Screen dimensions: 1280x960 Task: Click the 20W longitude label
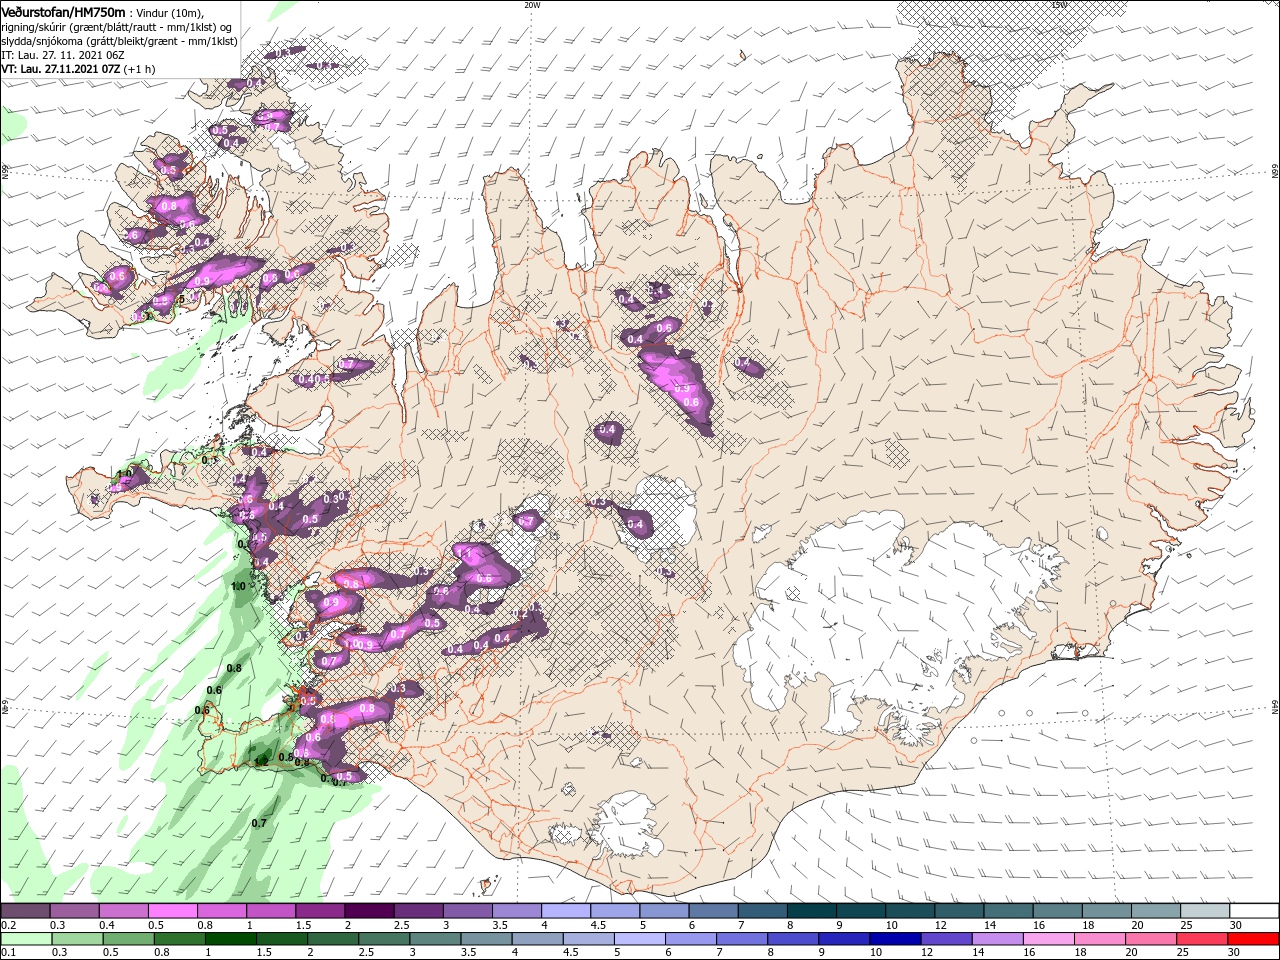pyautogui.click(x=532, y=4)
